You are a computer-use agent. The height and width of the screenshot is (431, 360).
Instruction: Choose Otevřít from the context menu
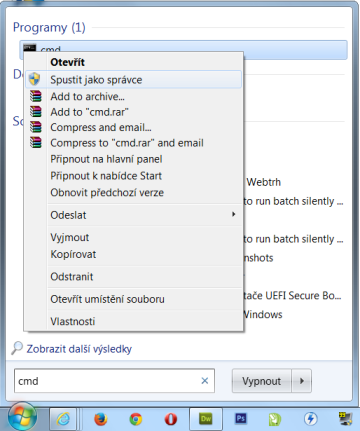[x=133, y=62]
